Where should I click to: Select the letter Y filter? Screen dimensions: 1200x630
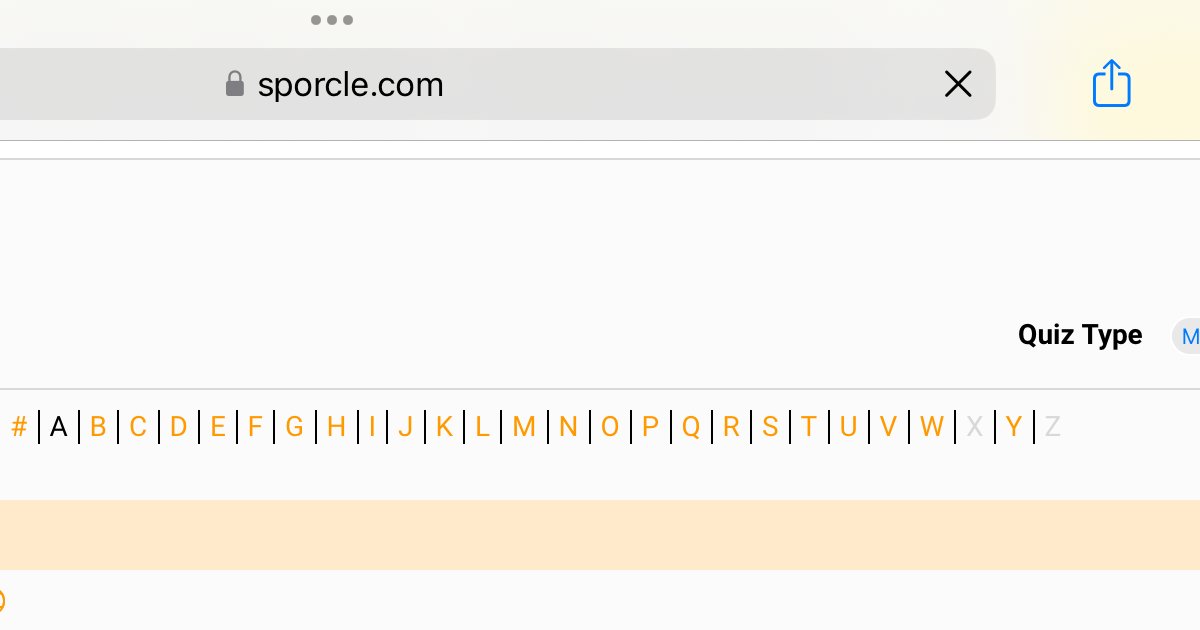click(1013, 427)
